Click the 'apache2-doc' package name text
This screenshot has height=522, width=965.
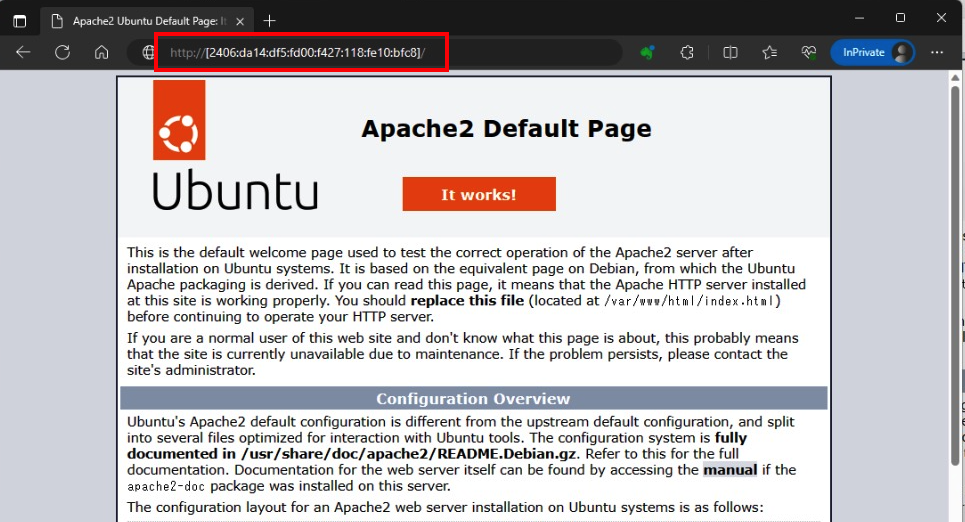tap(166, 486)
